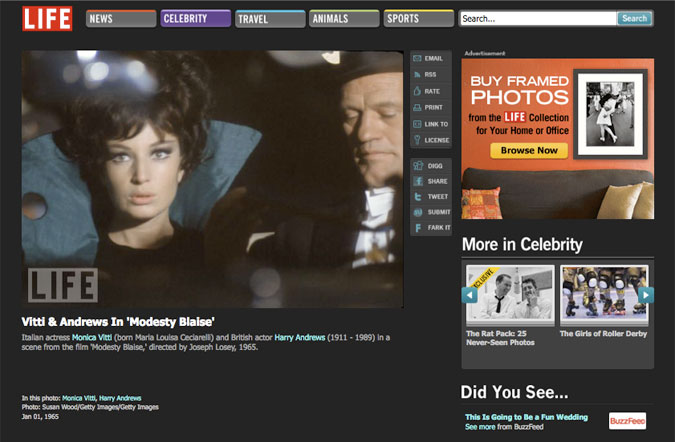Open the News navigation tab
Image resolution: width=675 pixels, height=442 pixels.
coord(120,18)
